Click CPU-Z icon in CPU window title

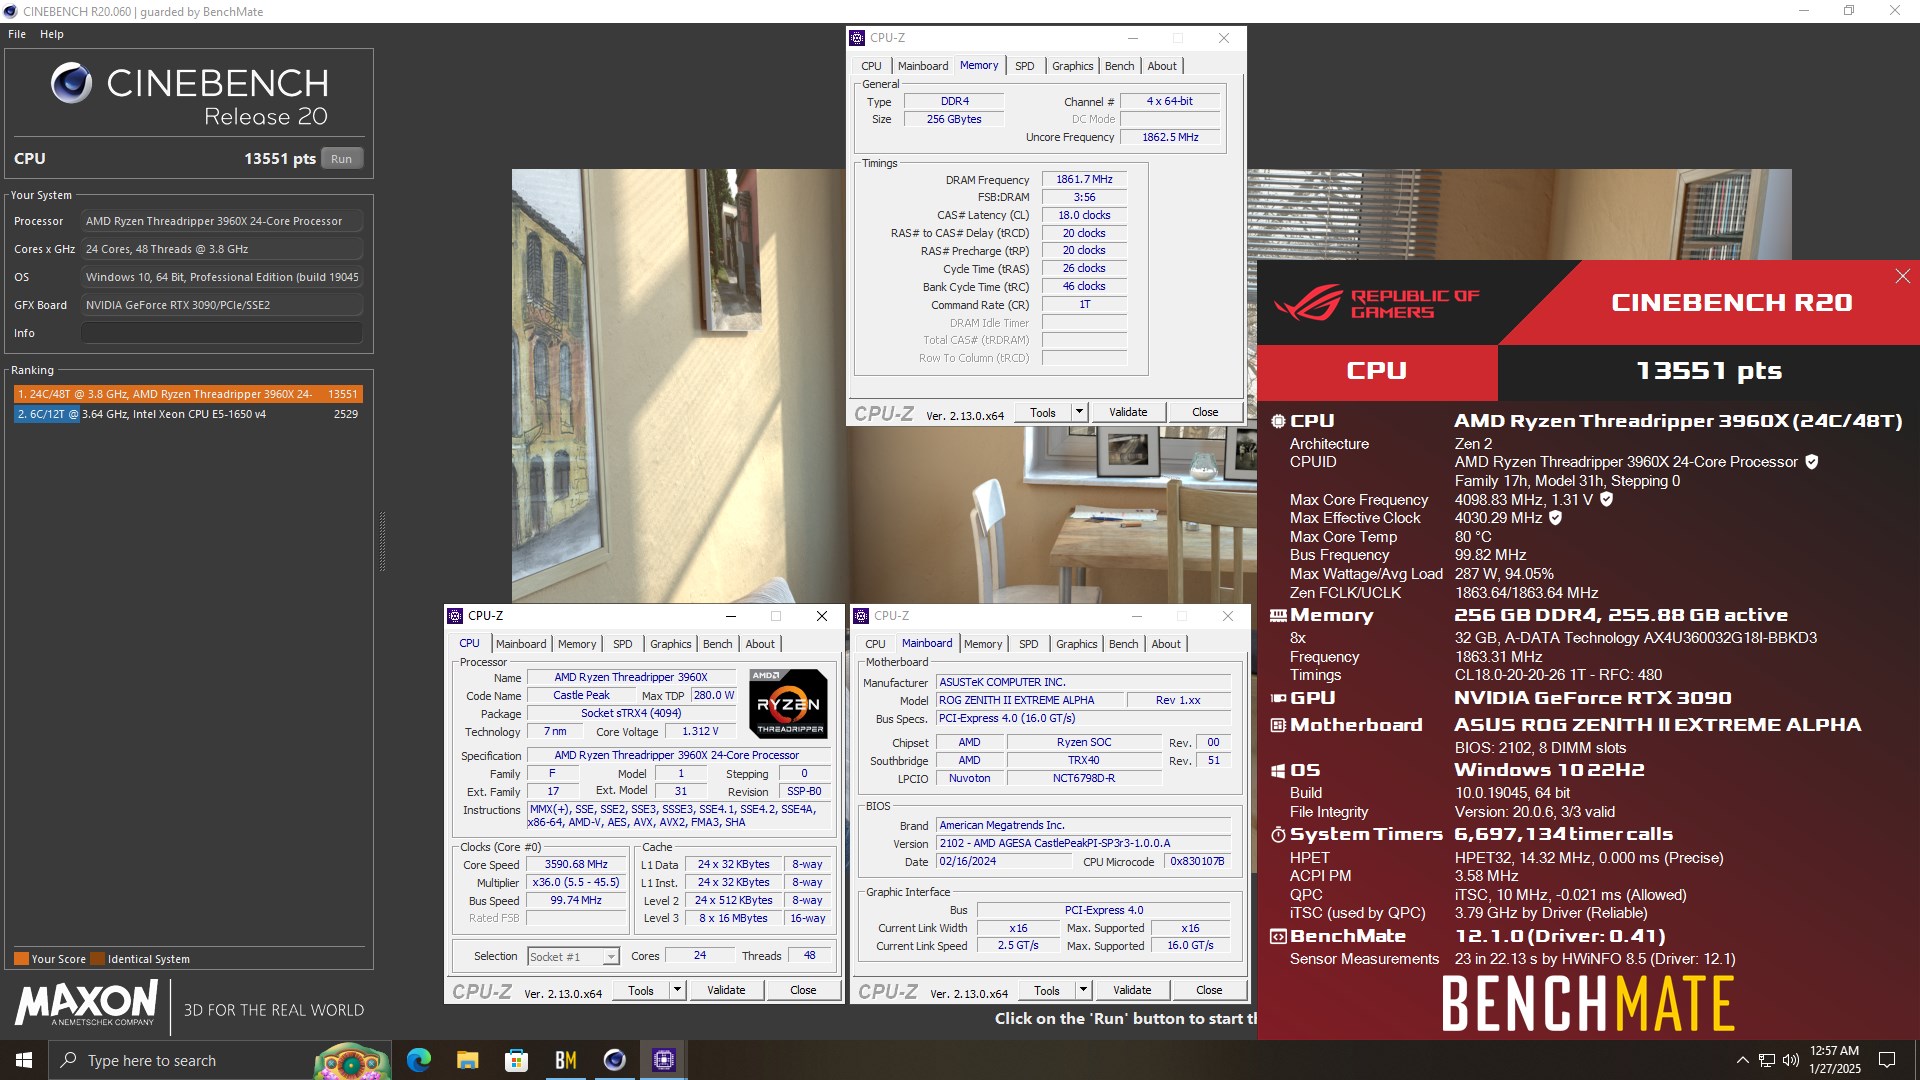[455, 616]
